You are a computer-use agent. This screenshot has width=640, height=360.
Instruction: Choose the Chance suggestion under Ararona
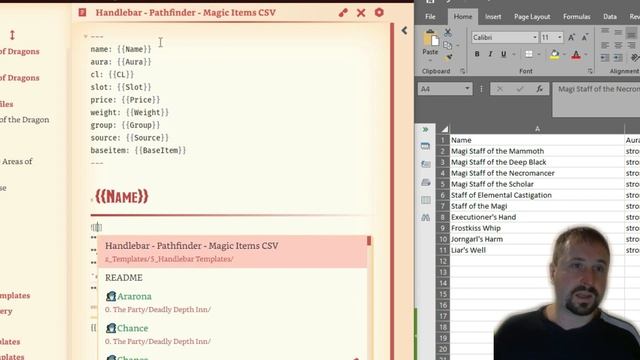[x=232, y=334]
